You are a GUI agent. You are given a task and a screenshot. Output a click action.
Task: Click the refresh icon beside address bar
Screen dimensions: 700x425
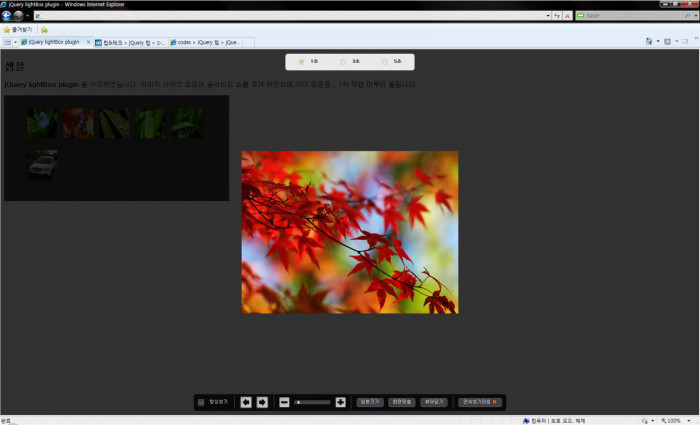pyautogui.click(x=557, y=16)
